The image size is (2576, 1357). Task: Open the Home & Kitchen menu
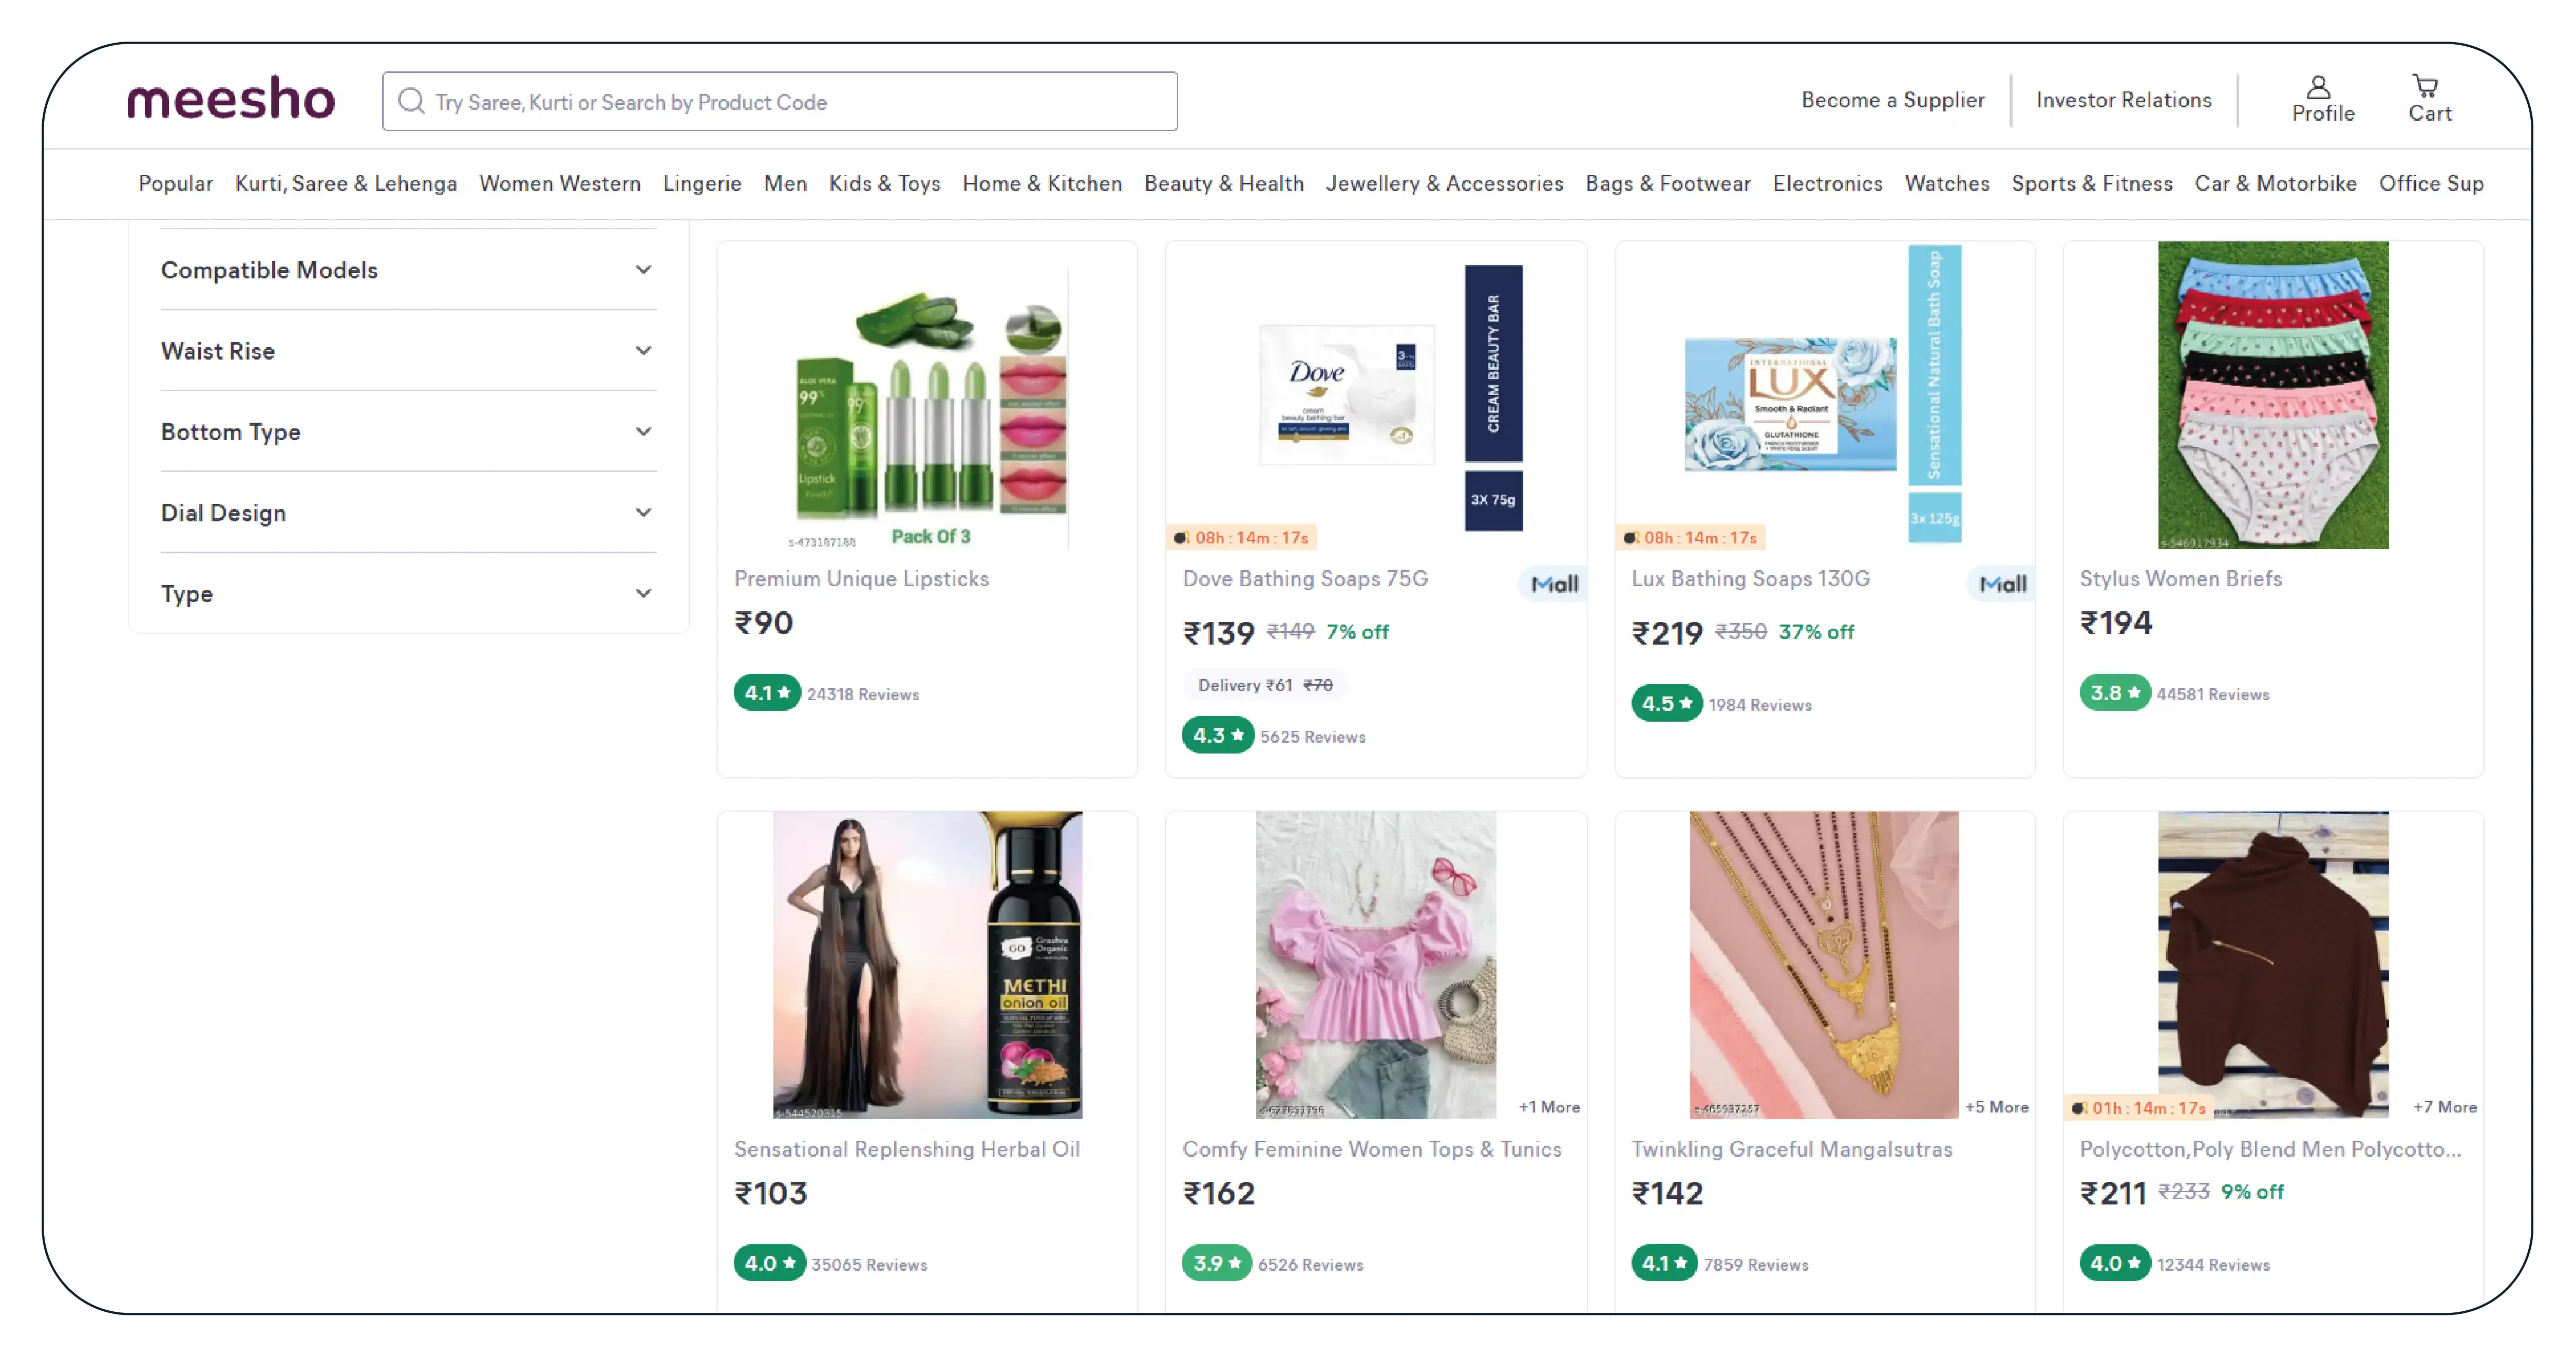[x=1042, y=184]
